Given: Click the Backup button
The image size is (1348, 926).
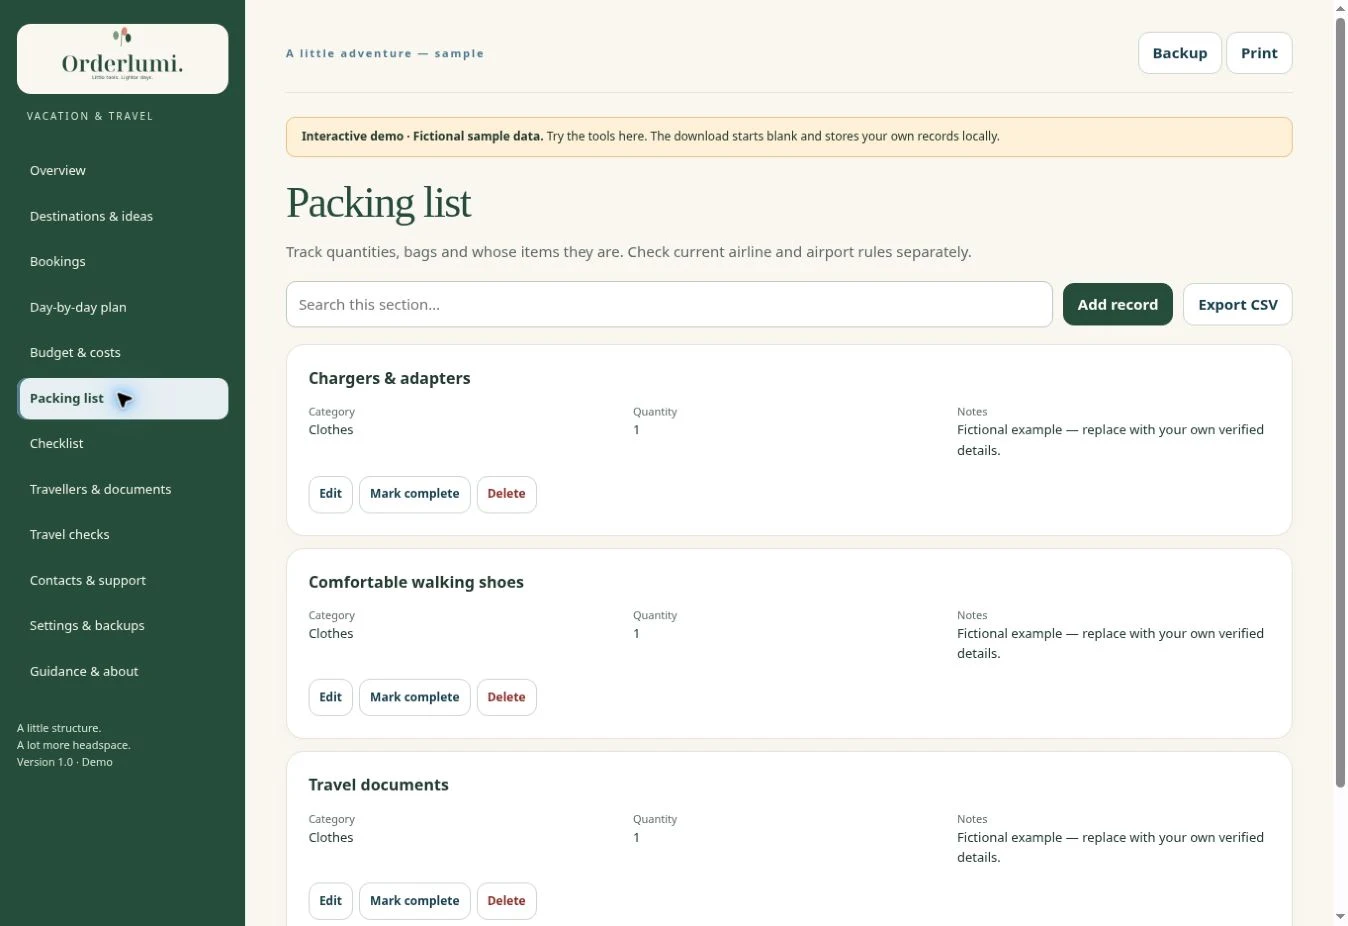Looking at the screenshot, I should 1179,53.
